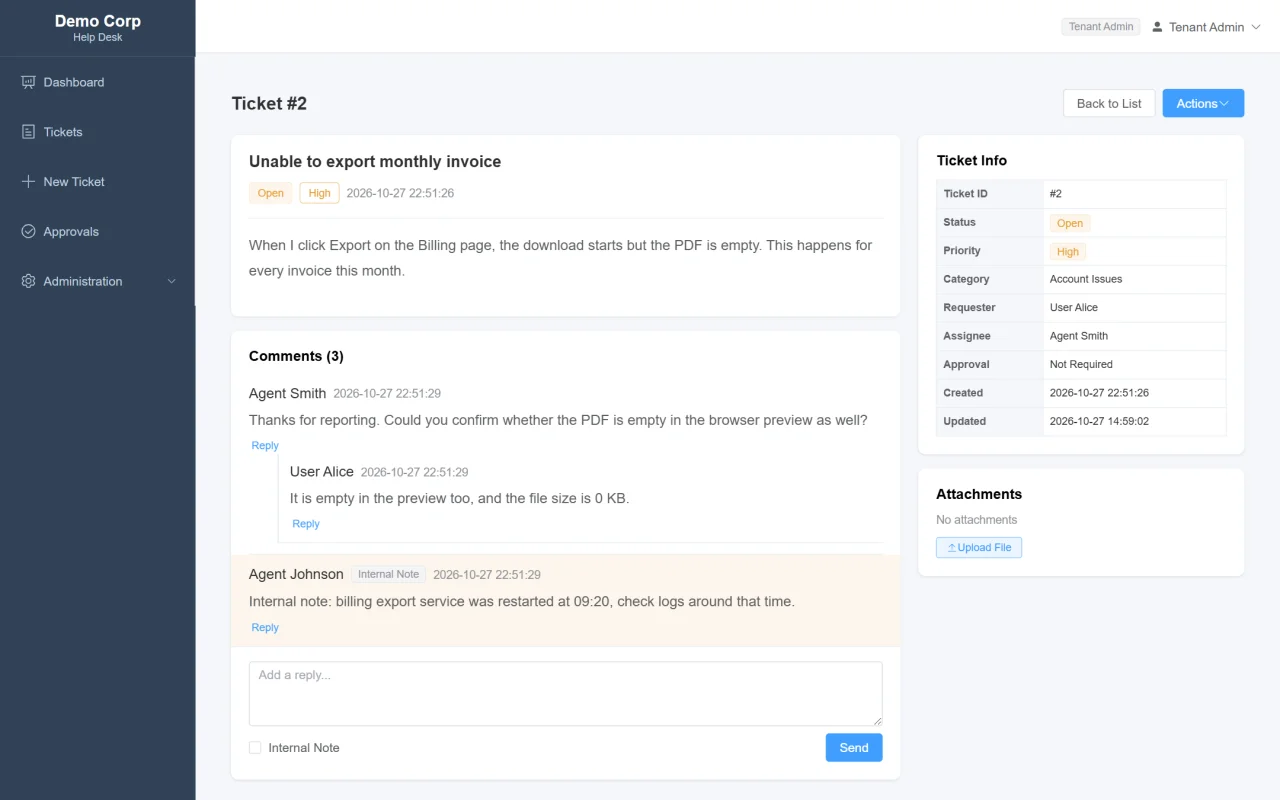Click the Demo Corp Help Desk logo
This screenshot has width=1280, height=800.
(97, 28)
